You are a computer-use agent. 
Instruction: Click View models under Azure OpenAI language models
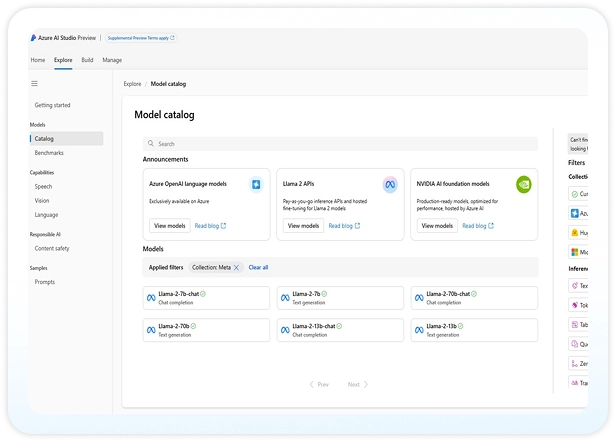[x=168, y=226]
